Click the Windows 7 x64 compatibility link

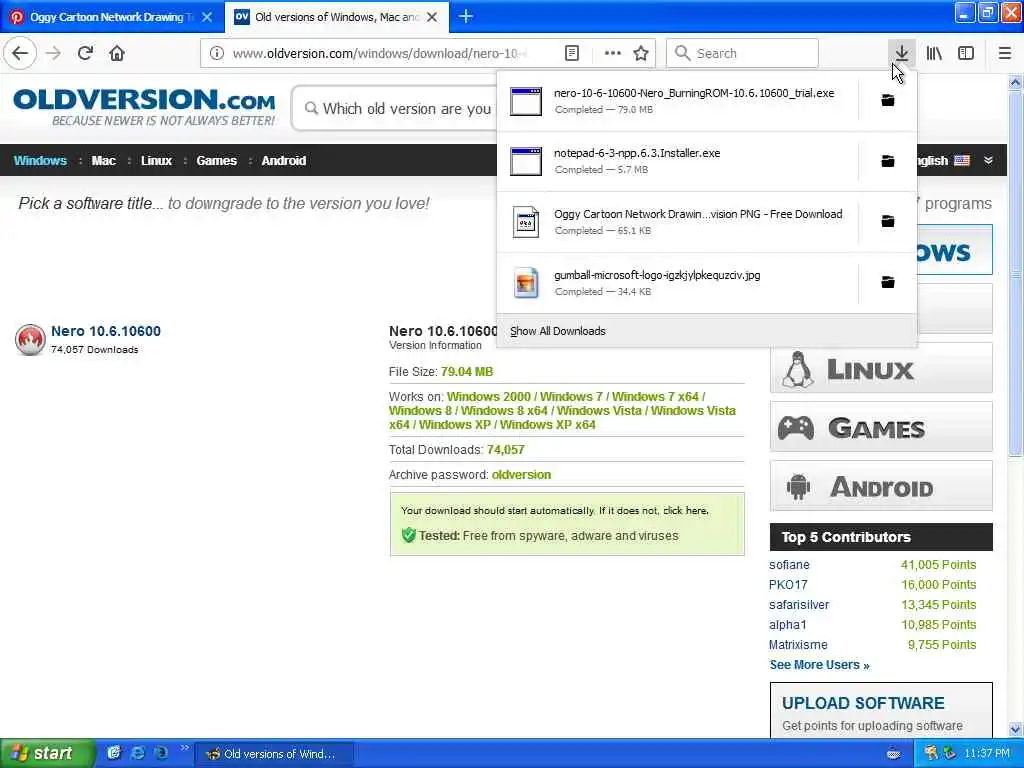point(655,396)
